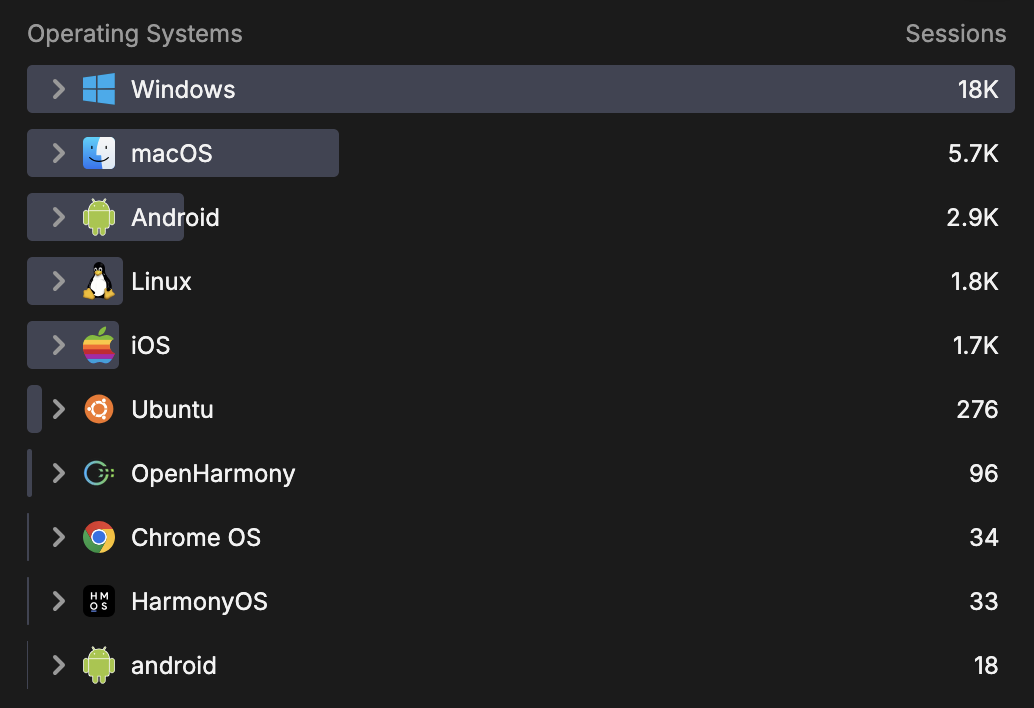Click the Sessions column header
The height and width of the screenshot is (708, 1034).
tap(955, 33)
